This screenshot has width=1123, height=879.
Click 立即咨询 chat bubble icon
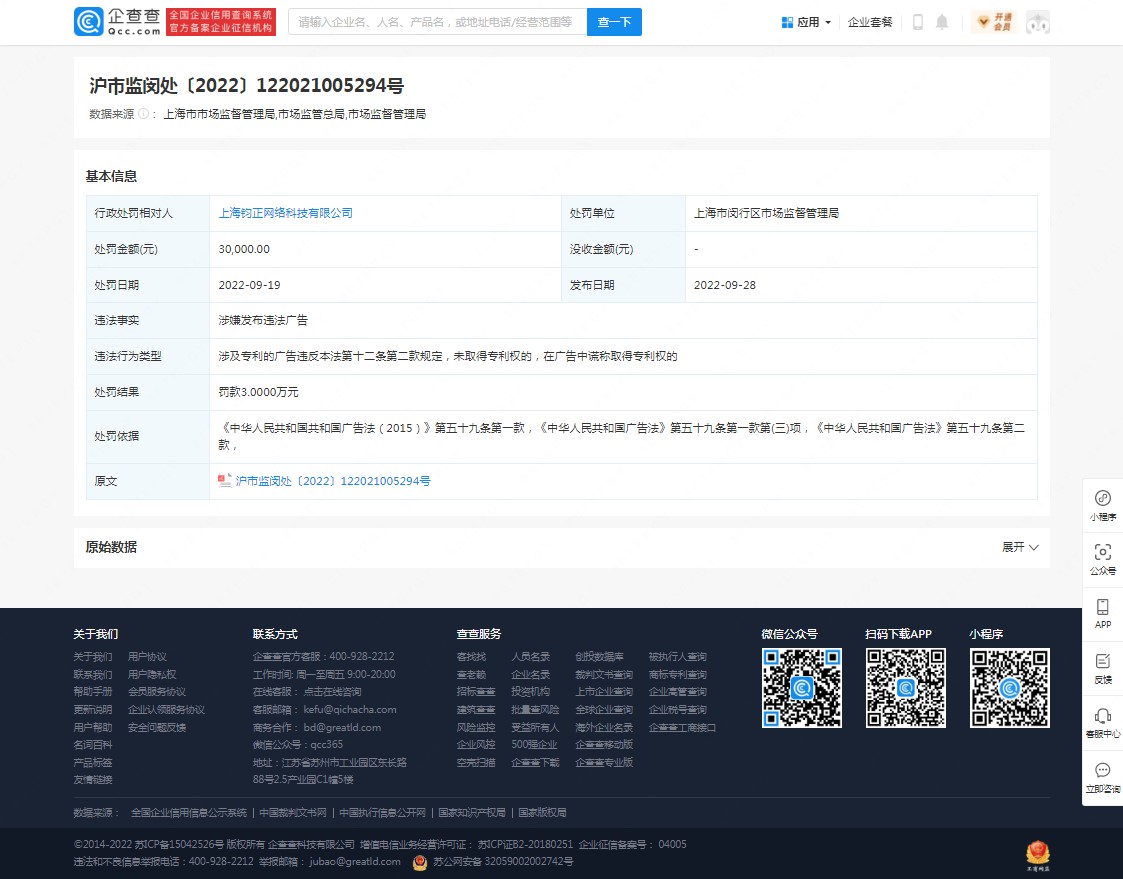click(1102, 777)
